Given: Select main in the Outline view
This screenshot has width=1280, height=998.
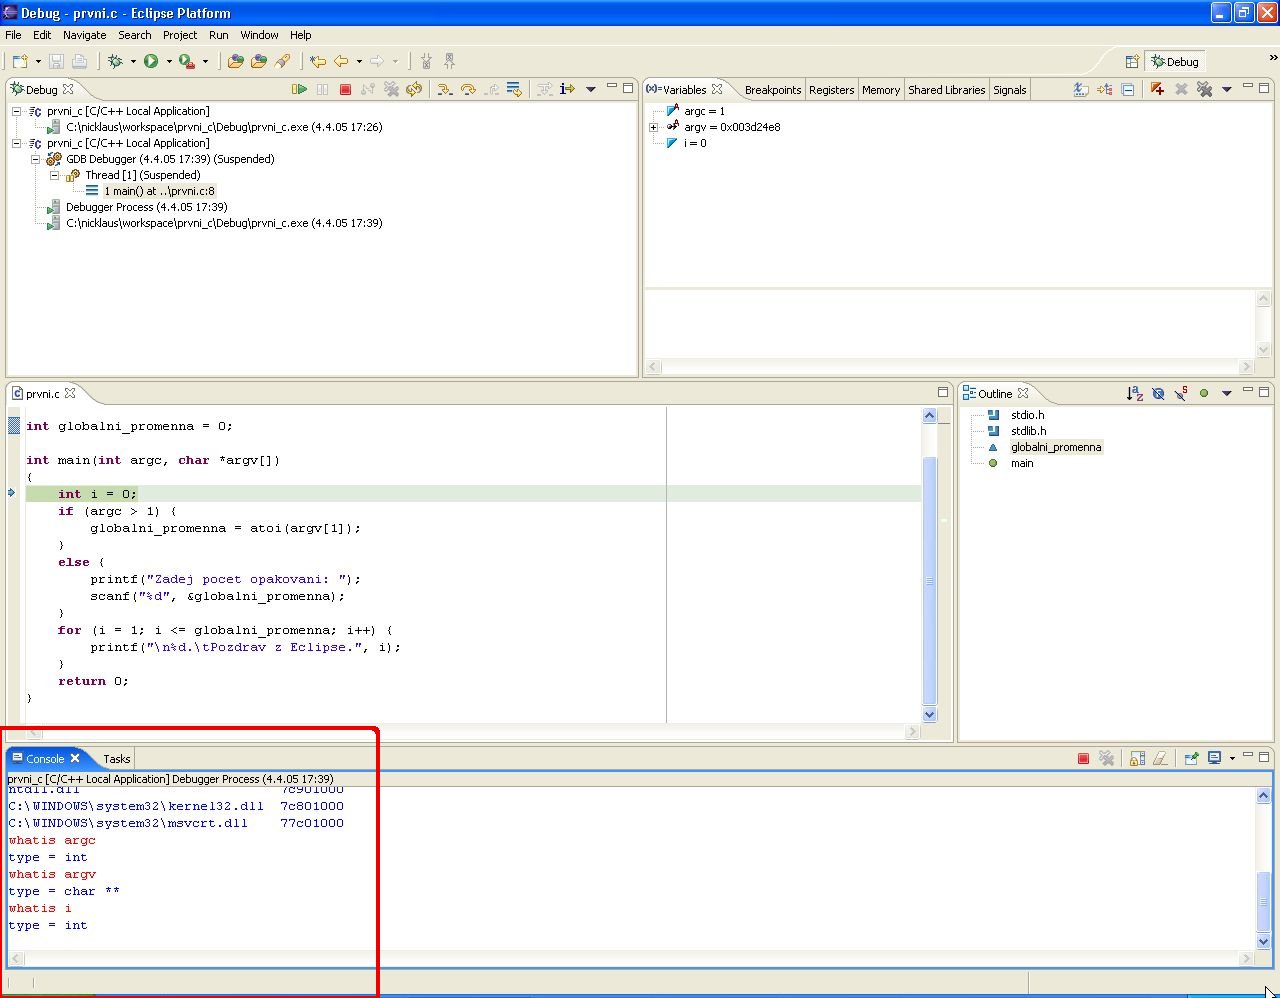Looking at the screenshot, I should (1021, 463).
